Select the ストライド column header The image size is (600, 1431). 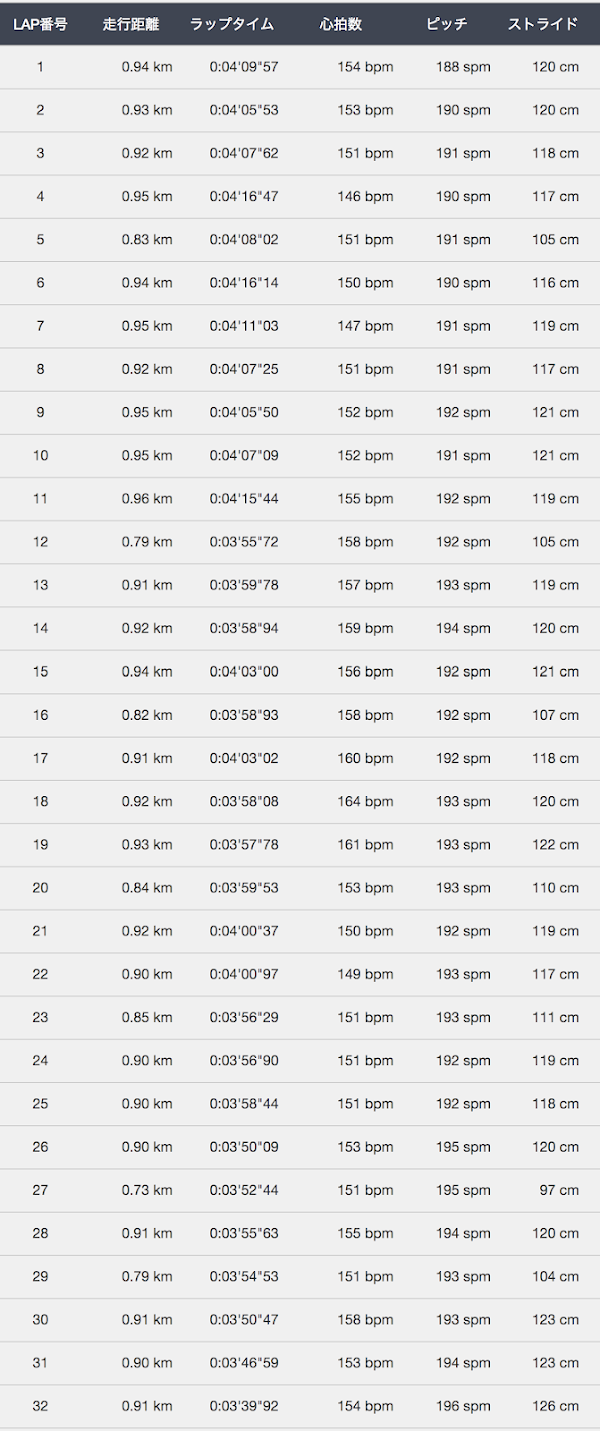tap(543, 24)
